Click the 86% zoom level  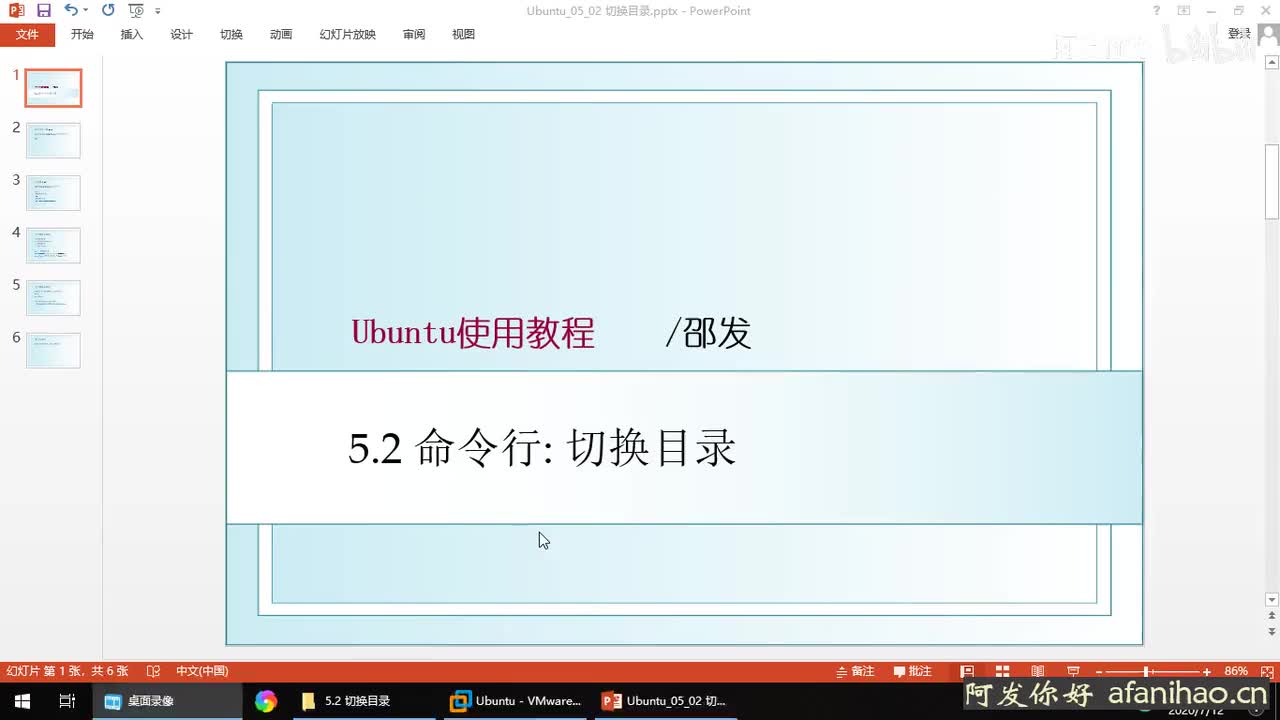(x=1236, y=671)
